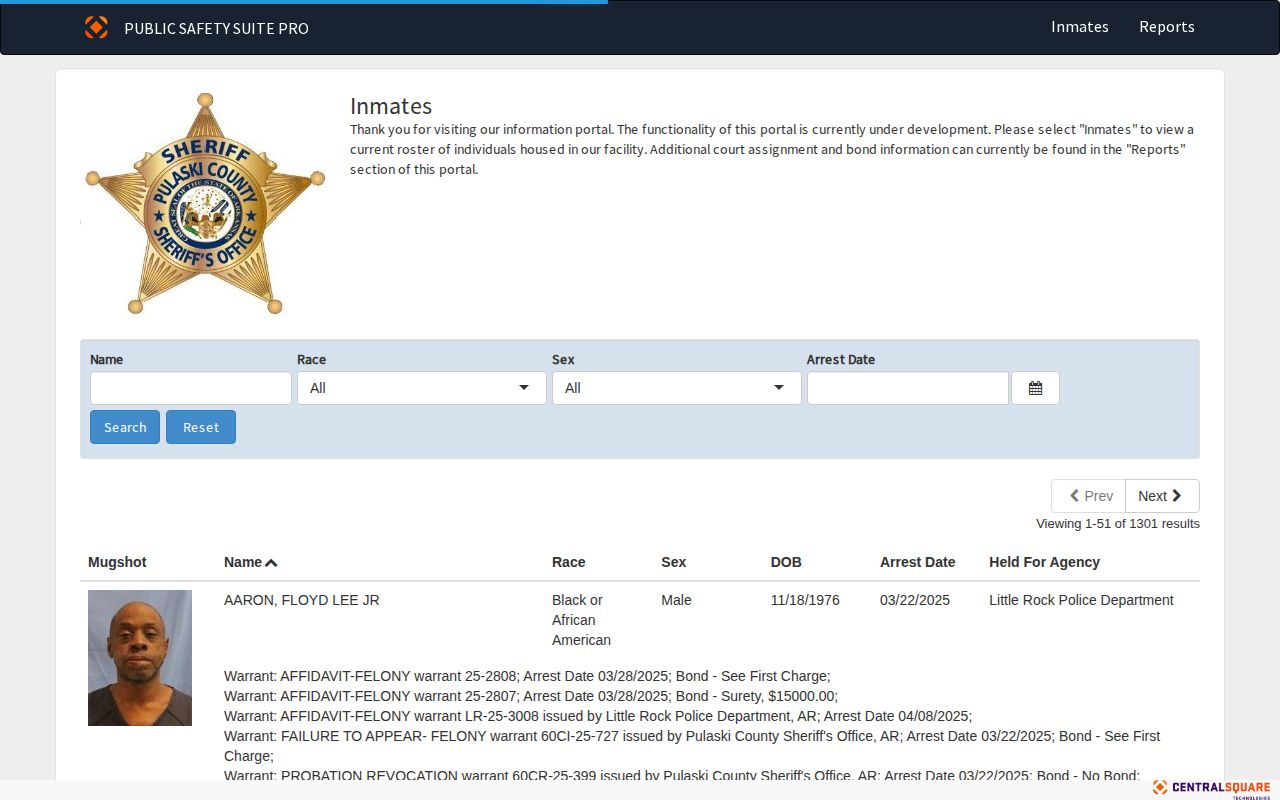The height and width of the screenshot is (800, 1280).
Task: Click arrest date cell 03/22/2025
Action: [x=915, y=600]
